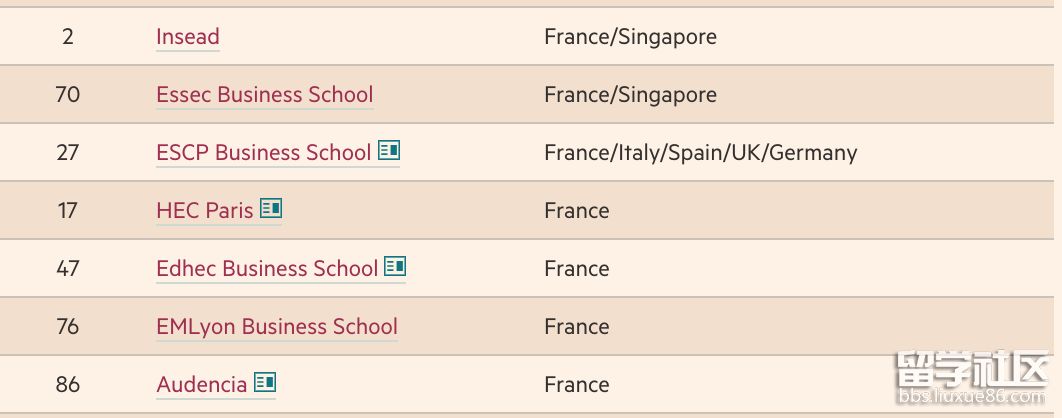
Task: Select Insead's France/Singapore location cell
Action: [x=631, y=37]
